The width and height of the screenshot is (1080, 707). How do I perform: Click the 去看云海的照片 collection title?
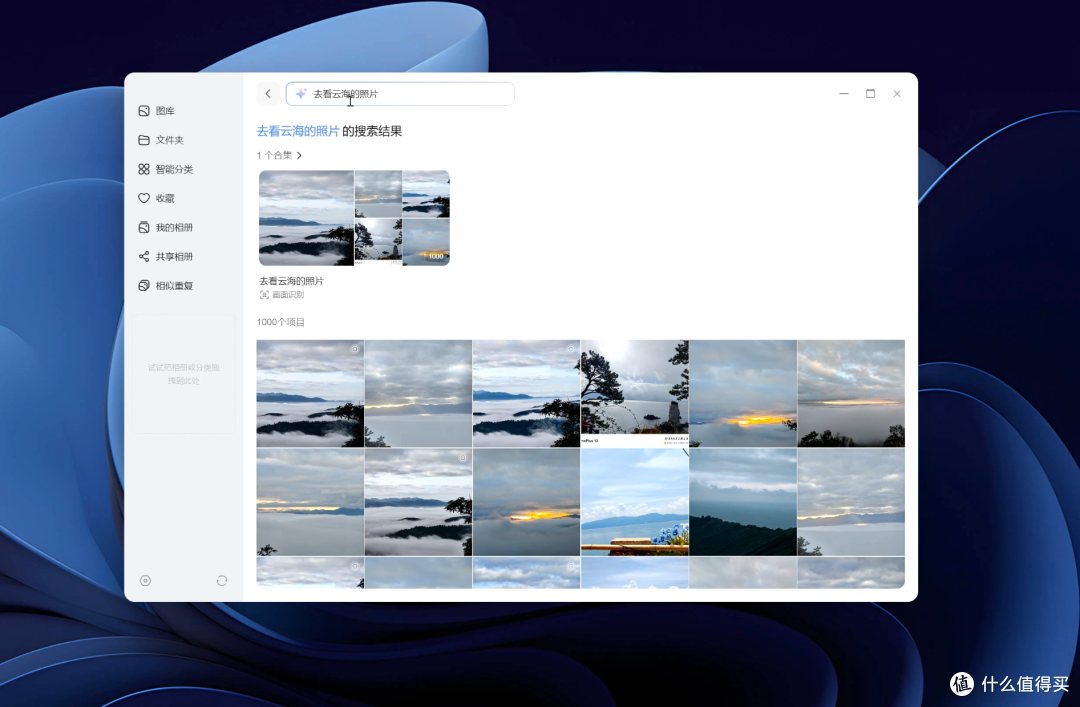click(x=291, y=281)
